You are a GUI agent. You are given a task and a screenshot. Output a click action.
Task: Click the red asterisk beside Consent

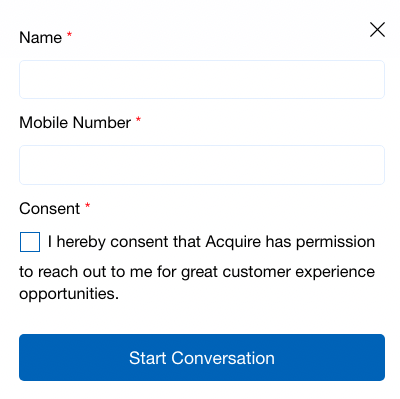click(87, 205)
